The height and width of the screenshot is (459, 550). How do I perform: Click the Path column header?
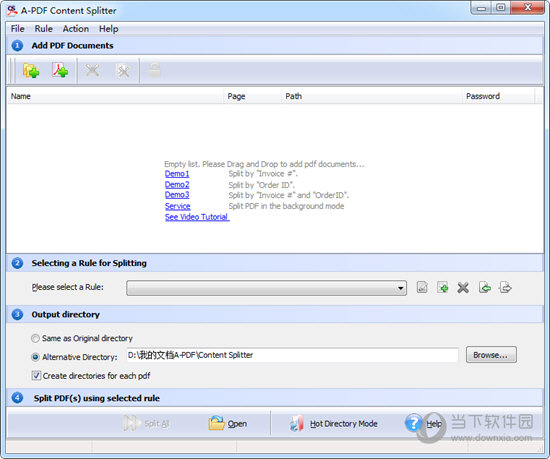pos(371,96)
